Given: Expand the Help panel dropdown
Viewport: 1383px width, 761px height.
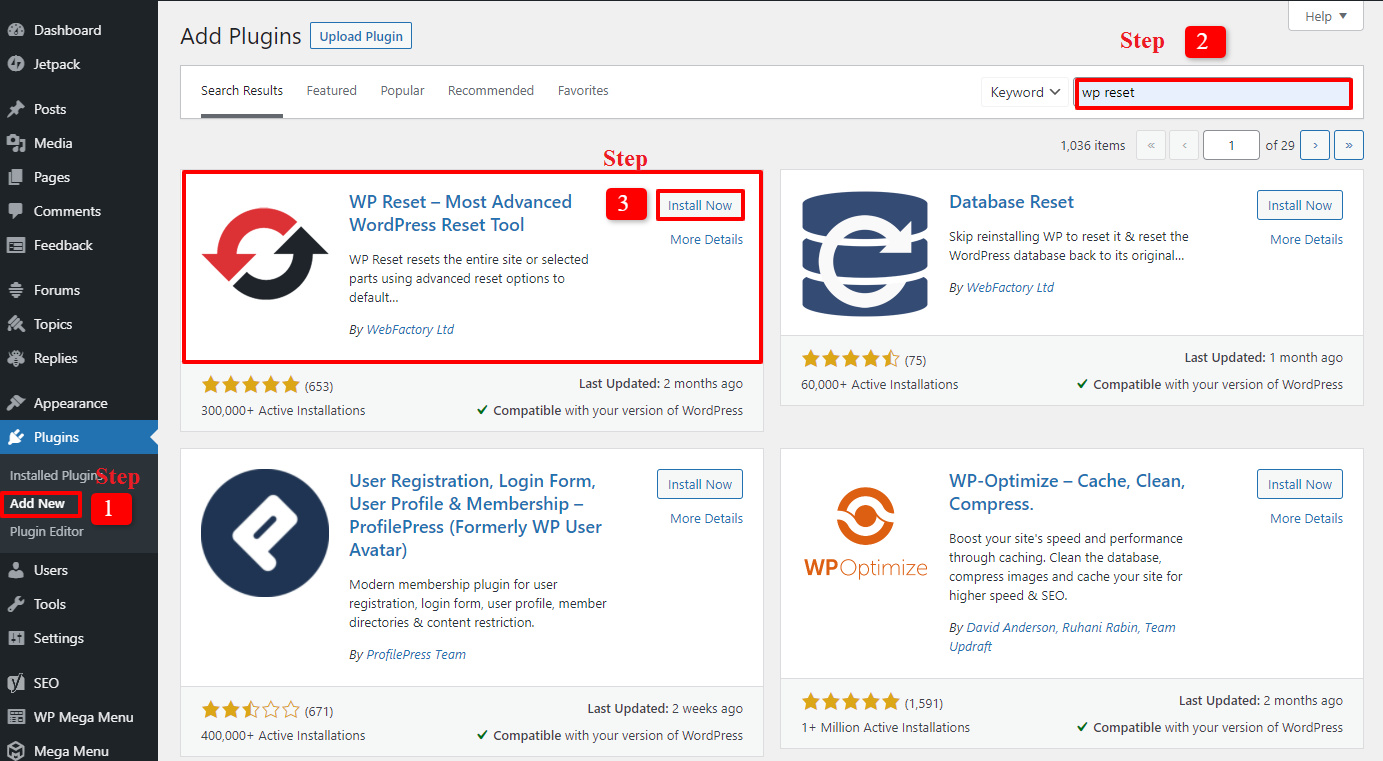Looking at the screenshot, I should [x=1326, y=16].
